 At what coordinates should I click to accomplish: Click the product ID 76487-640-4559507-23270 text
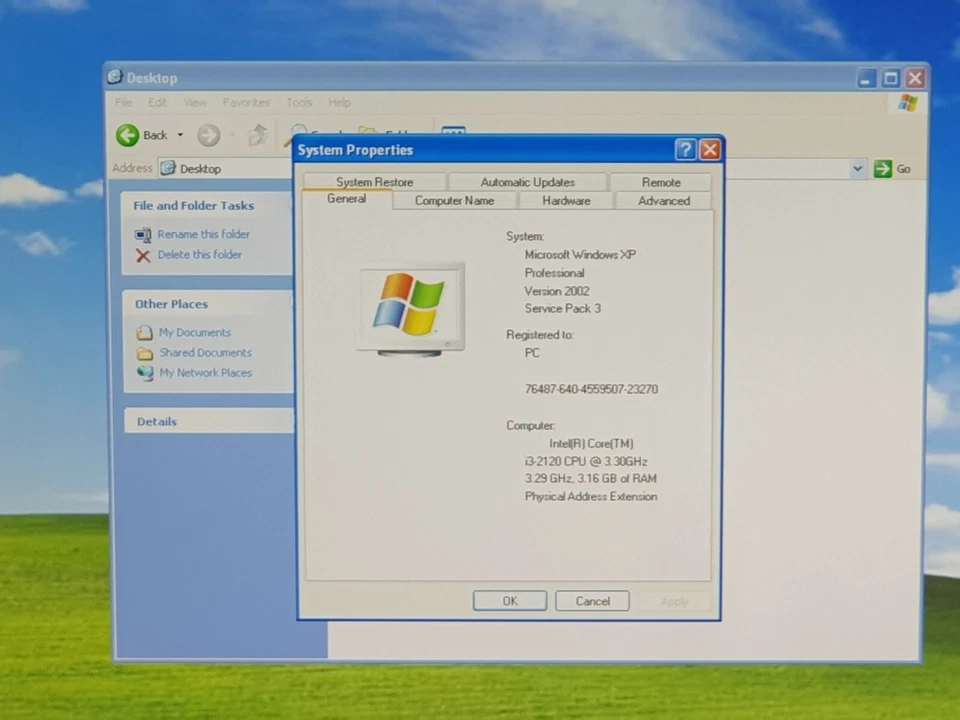click(x=591, y=389)
